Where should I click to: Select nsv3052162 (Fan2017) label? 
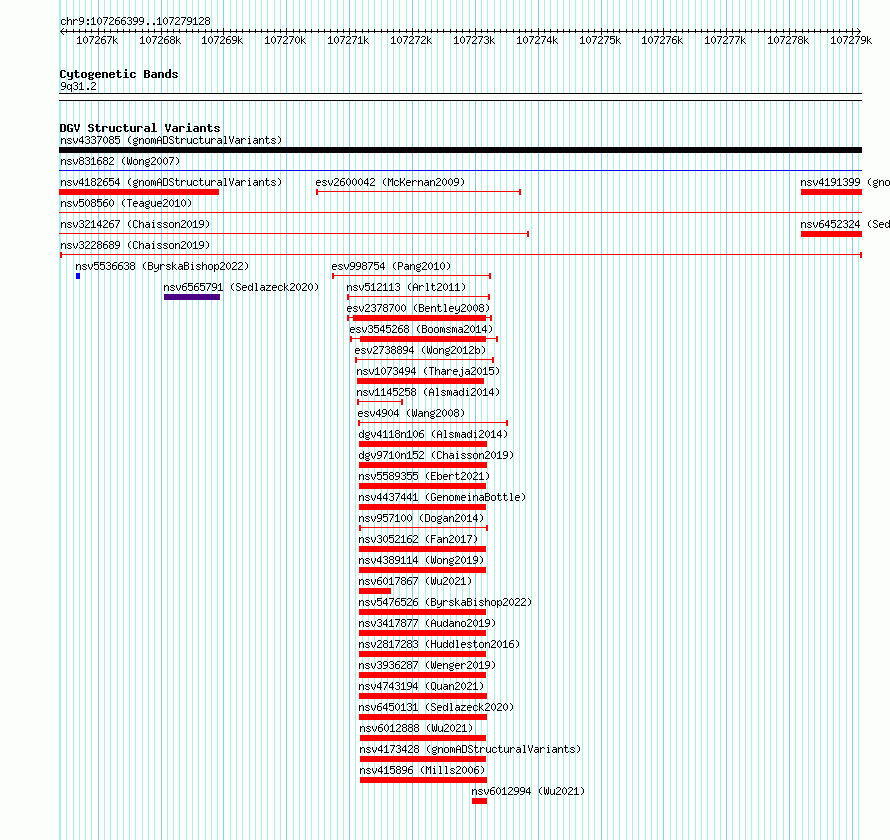(418, 539)
